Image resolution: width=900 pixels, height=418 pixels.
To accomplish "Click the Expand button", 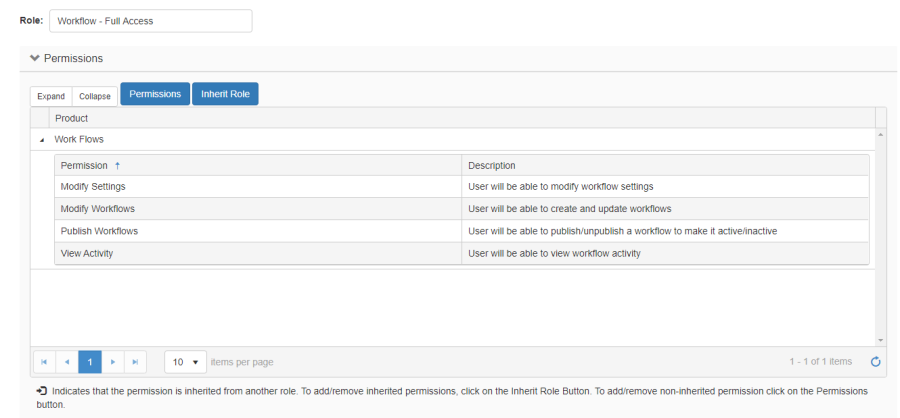I will 51,96.
